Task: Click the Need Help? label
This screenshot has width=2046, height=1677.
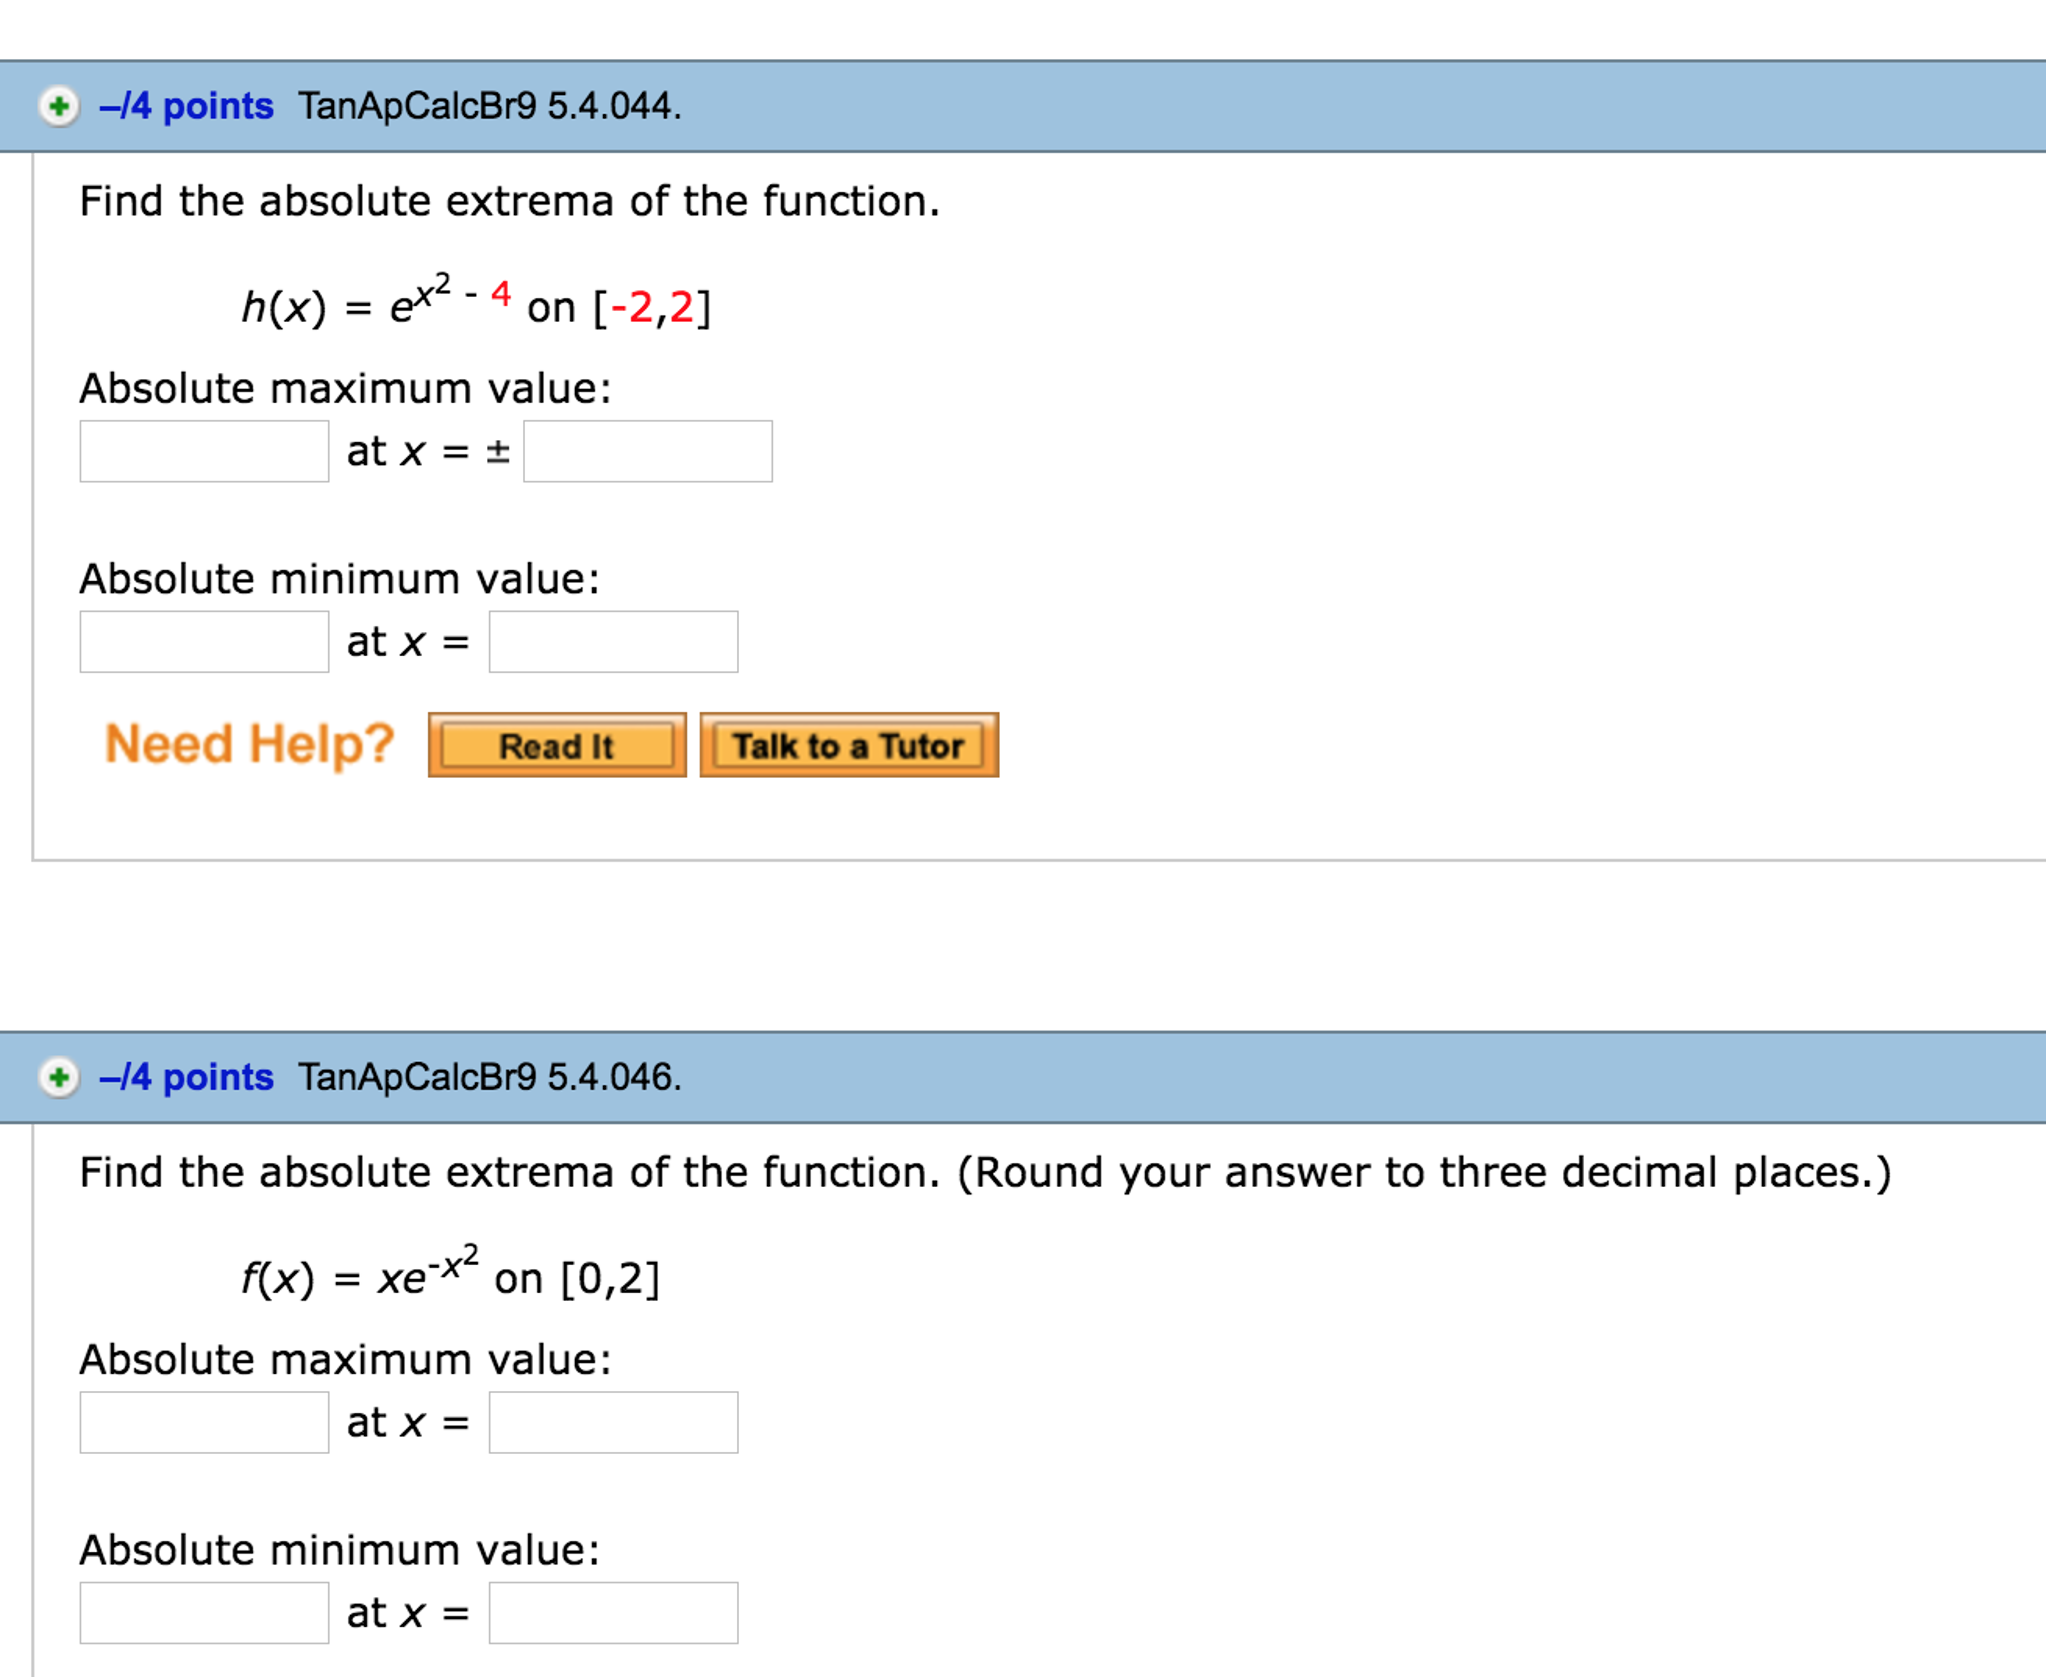Action: [x=248, y=742]
